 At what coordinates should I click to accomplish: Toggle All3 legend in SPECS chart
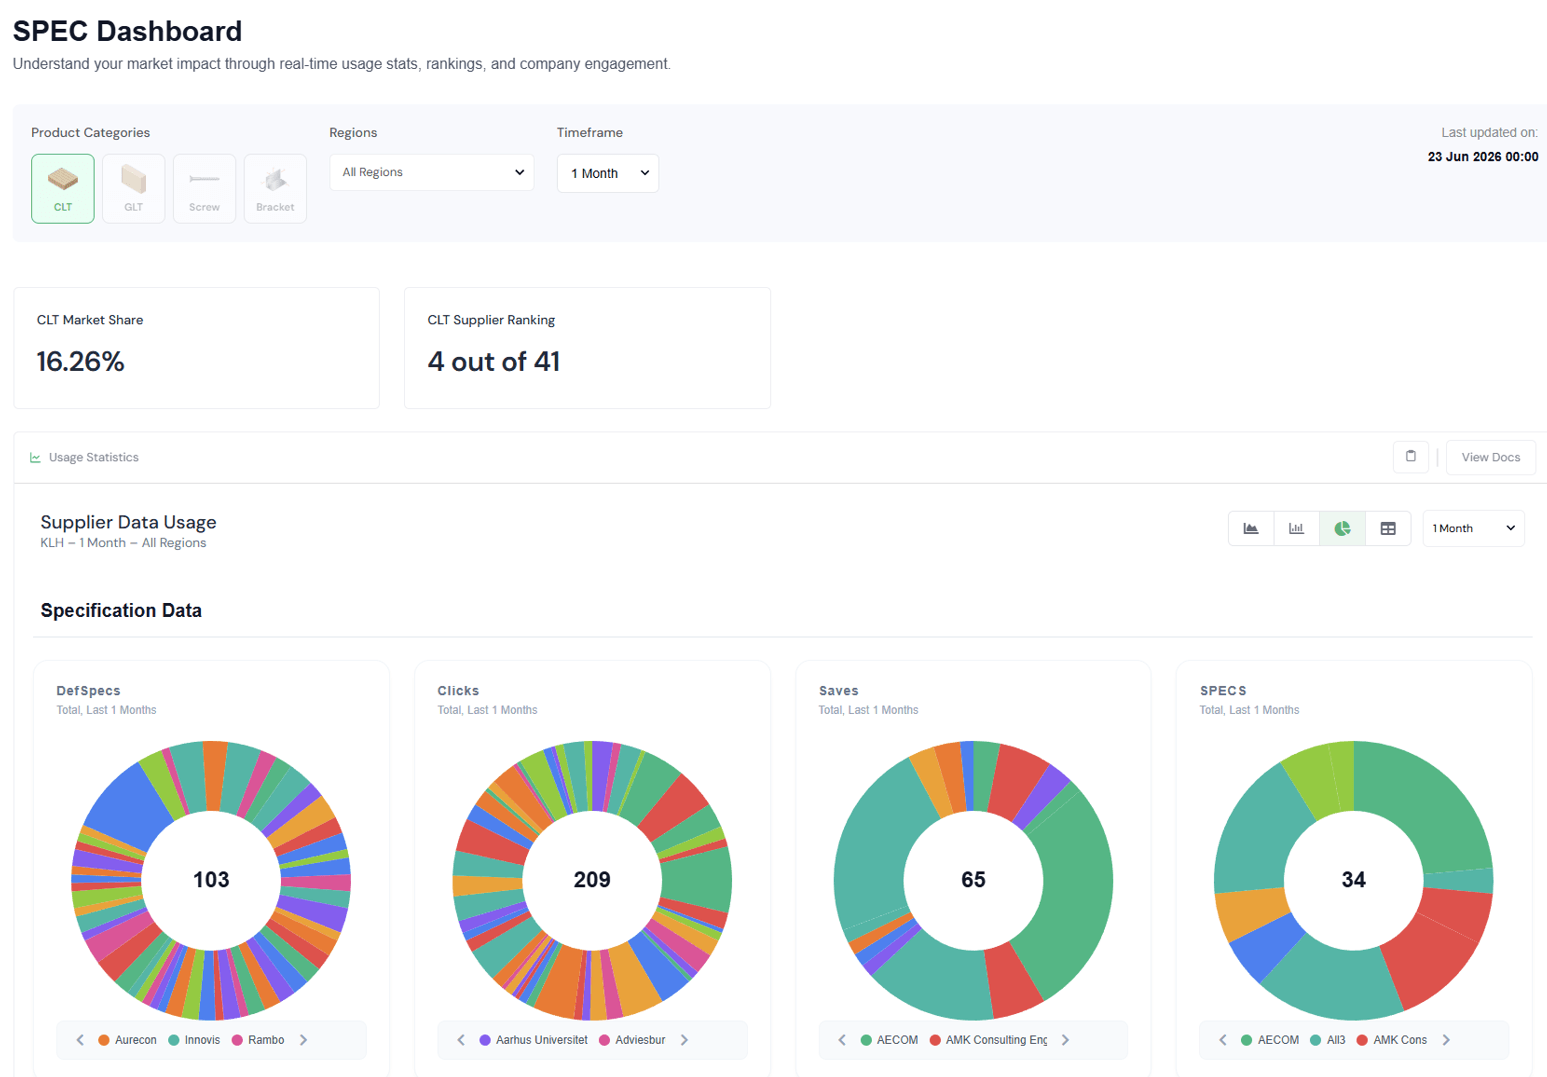[x=1328, y=1040]
